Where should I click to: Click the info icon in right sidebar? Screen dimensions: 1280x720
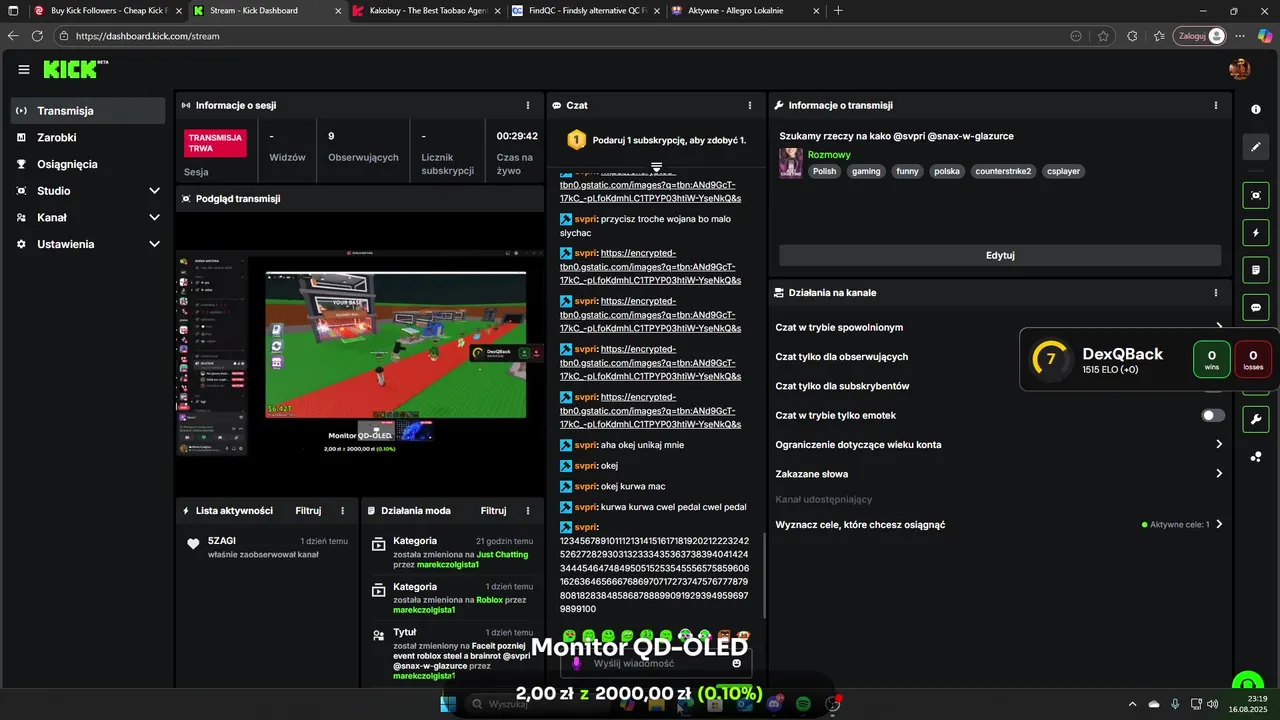tap(1256, 109)
